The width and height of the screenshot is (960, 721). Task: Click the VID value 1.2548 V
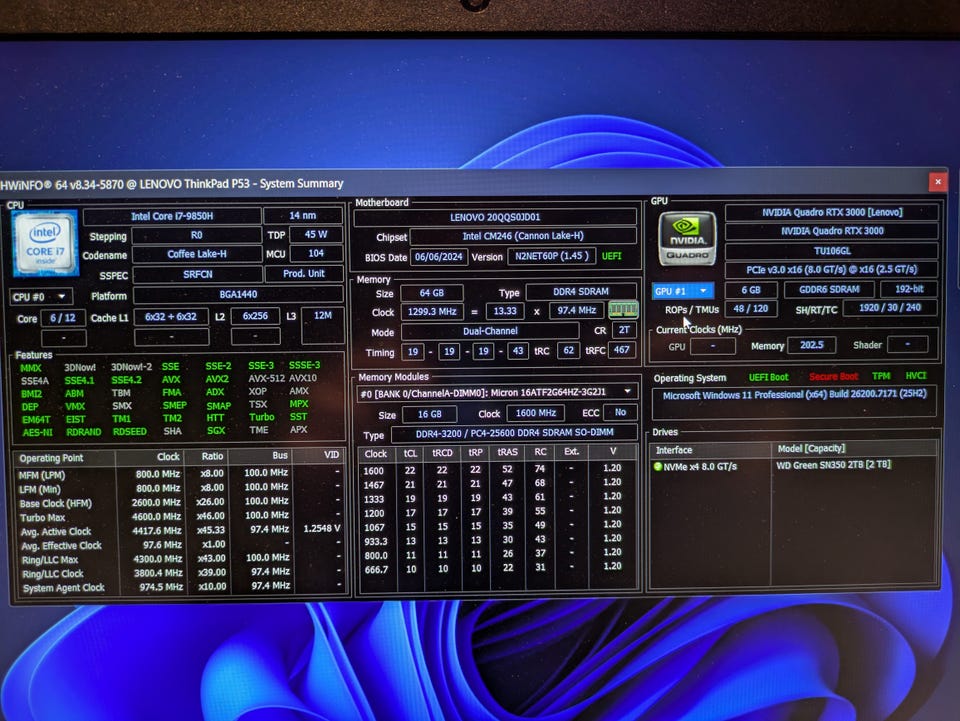click(x=321, y=528)
